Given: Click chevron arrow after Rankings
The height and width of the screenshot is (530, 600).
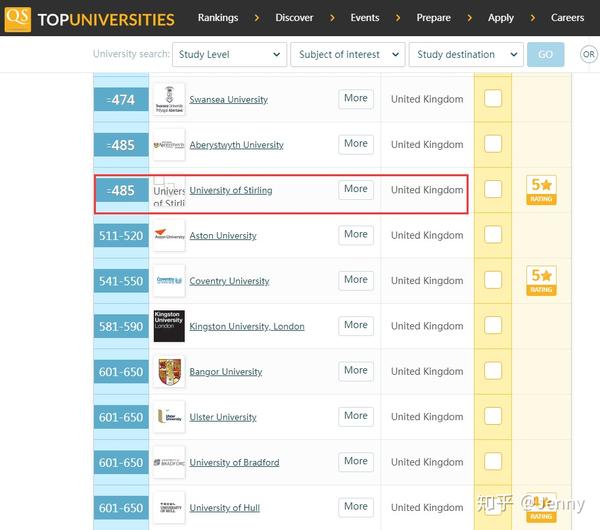Looking at the screenshot, I should tap(257, 18).
